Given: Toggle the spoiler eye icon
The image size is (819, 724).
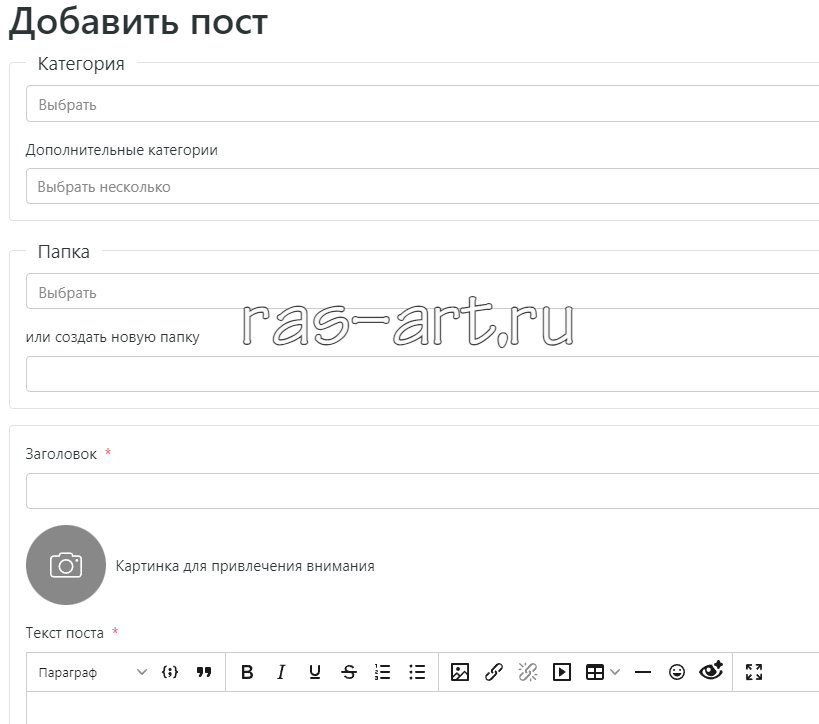Looking at the screenshot, I should pos(711,672).
